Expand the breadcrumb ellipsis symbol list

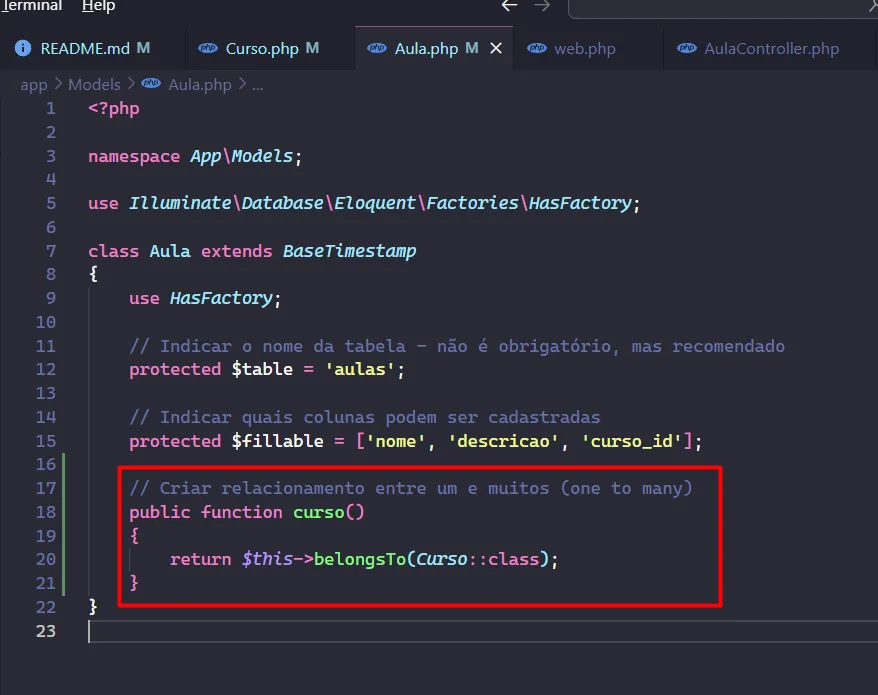(x=258, y=85)
